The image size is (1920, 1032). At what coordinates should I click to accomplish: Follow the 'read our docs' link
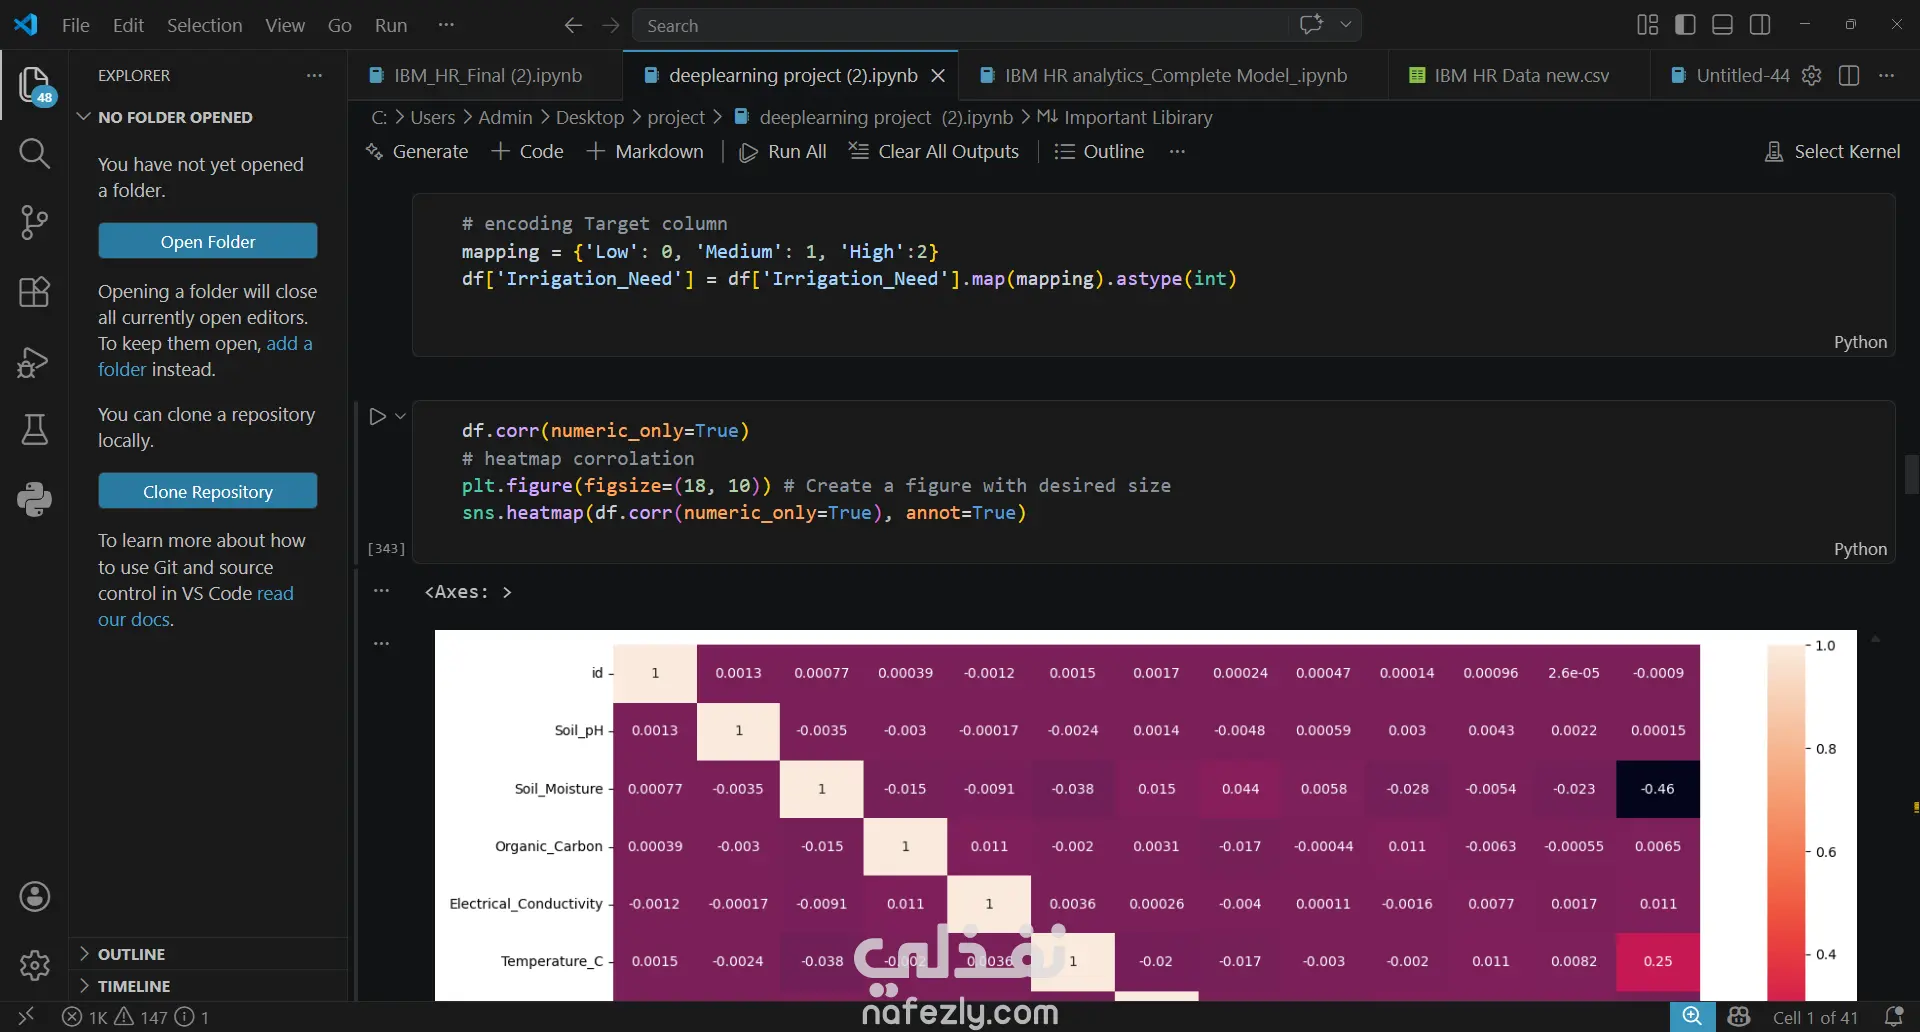point(196,607)
